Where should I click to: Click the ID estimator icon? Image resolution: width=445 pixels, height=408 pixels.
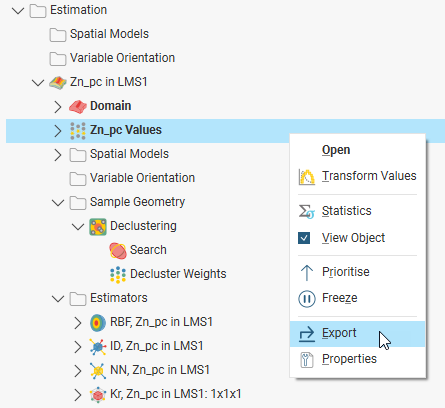pyautogui.click(x=98, y=346)
